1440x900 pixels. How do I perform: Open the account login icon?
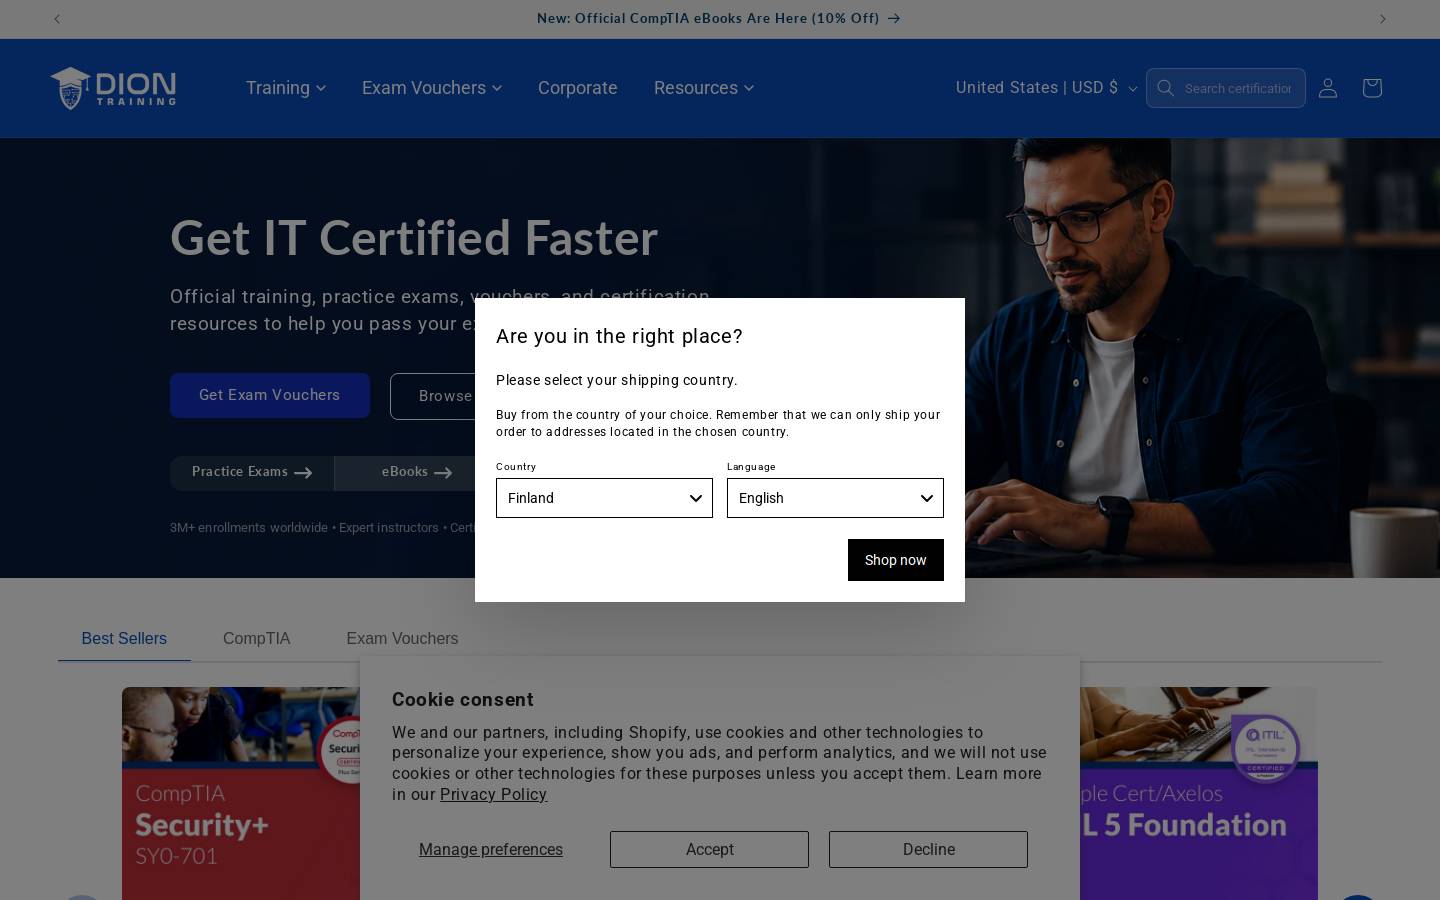point(1328,88)
